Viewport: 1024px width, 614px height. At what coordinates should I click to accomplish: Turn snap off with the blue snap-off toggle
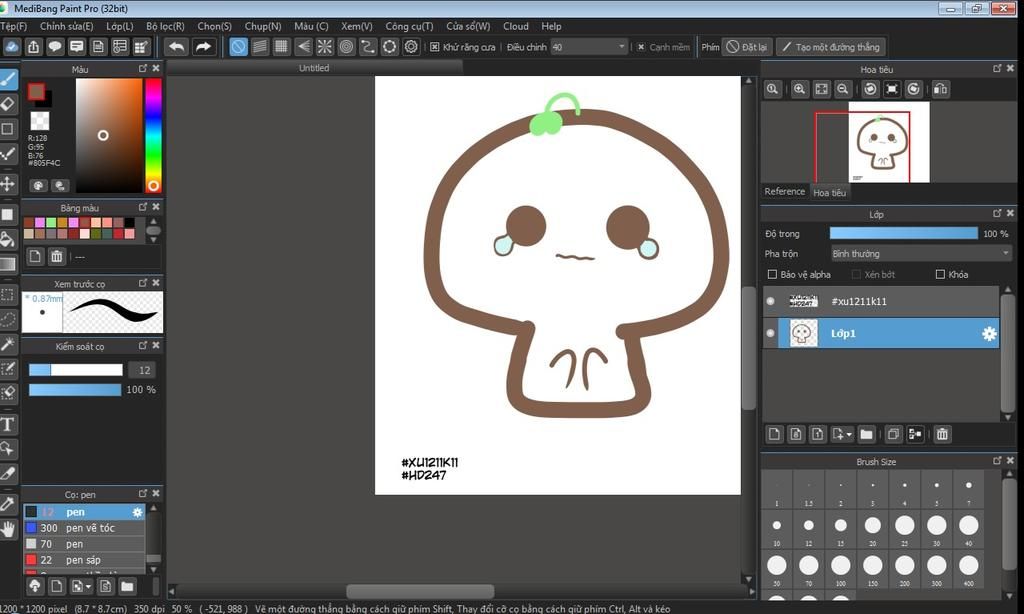(238, 47)
